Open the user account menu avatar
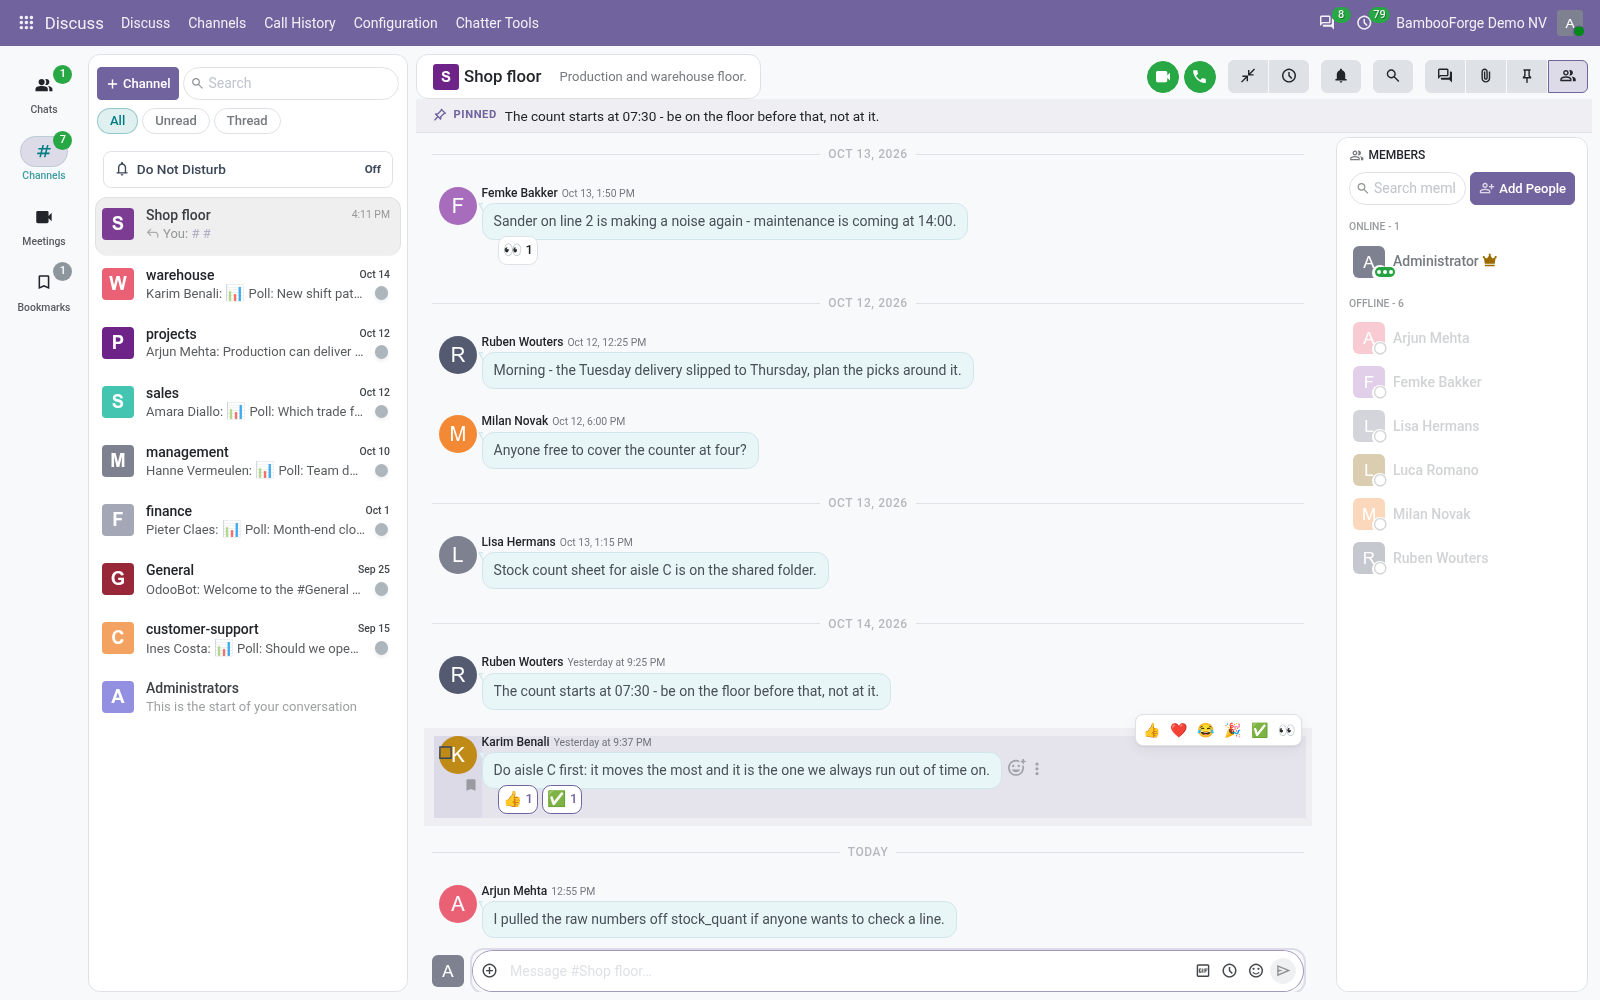Image resolution: width=1600 pixels, height=1000 pixels. (1570, 23)
